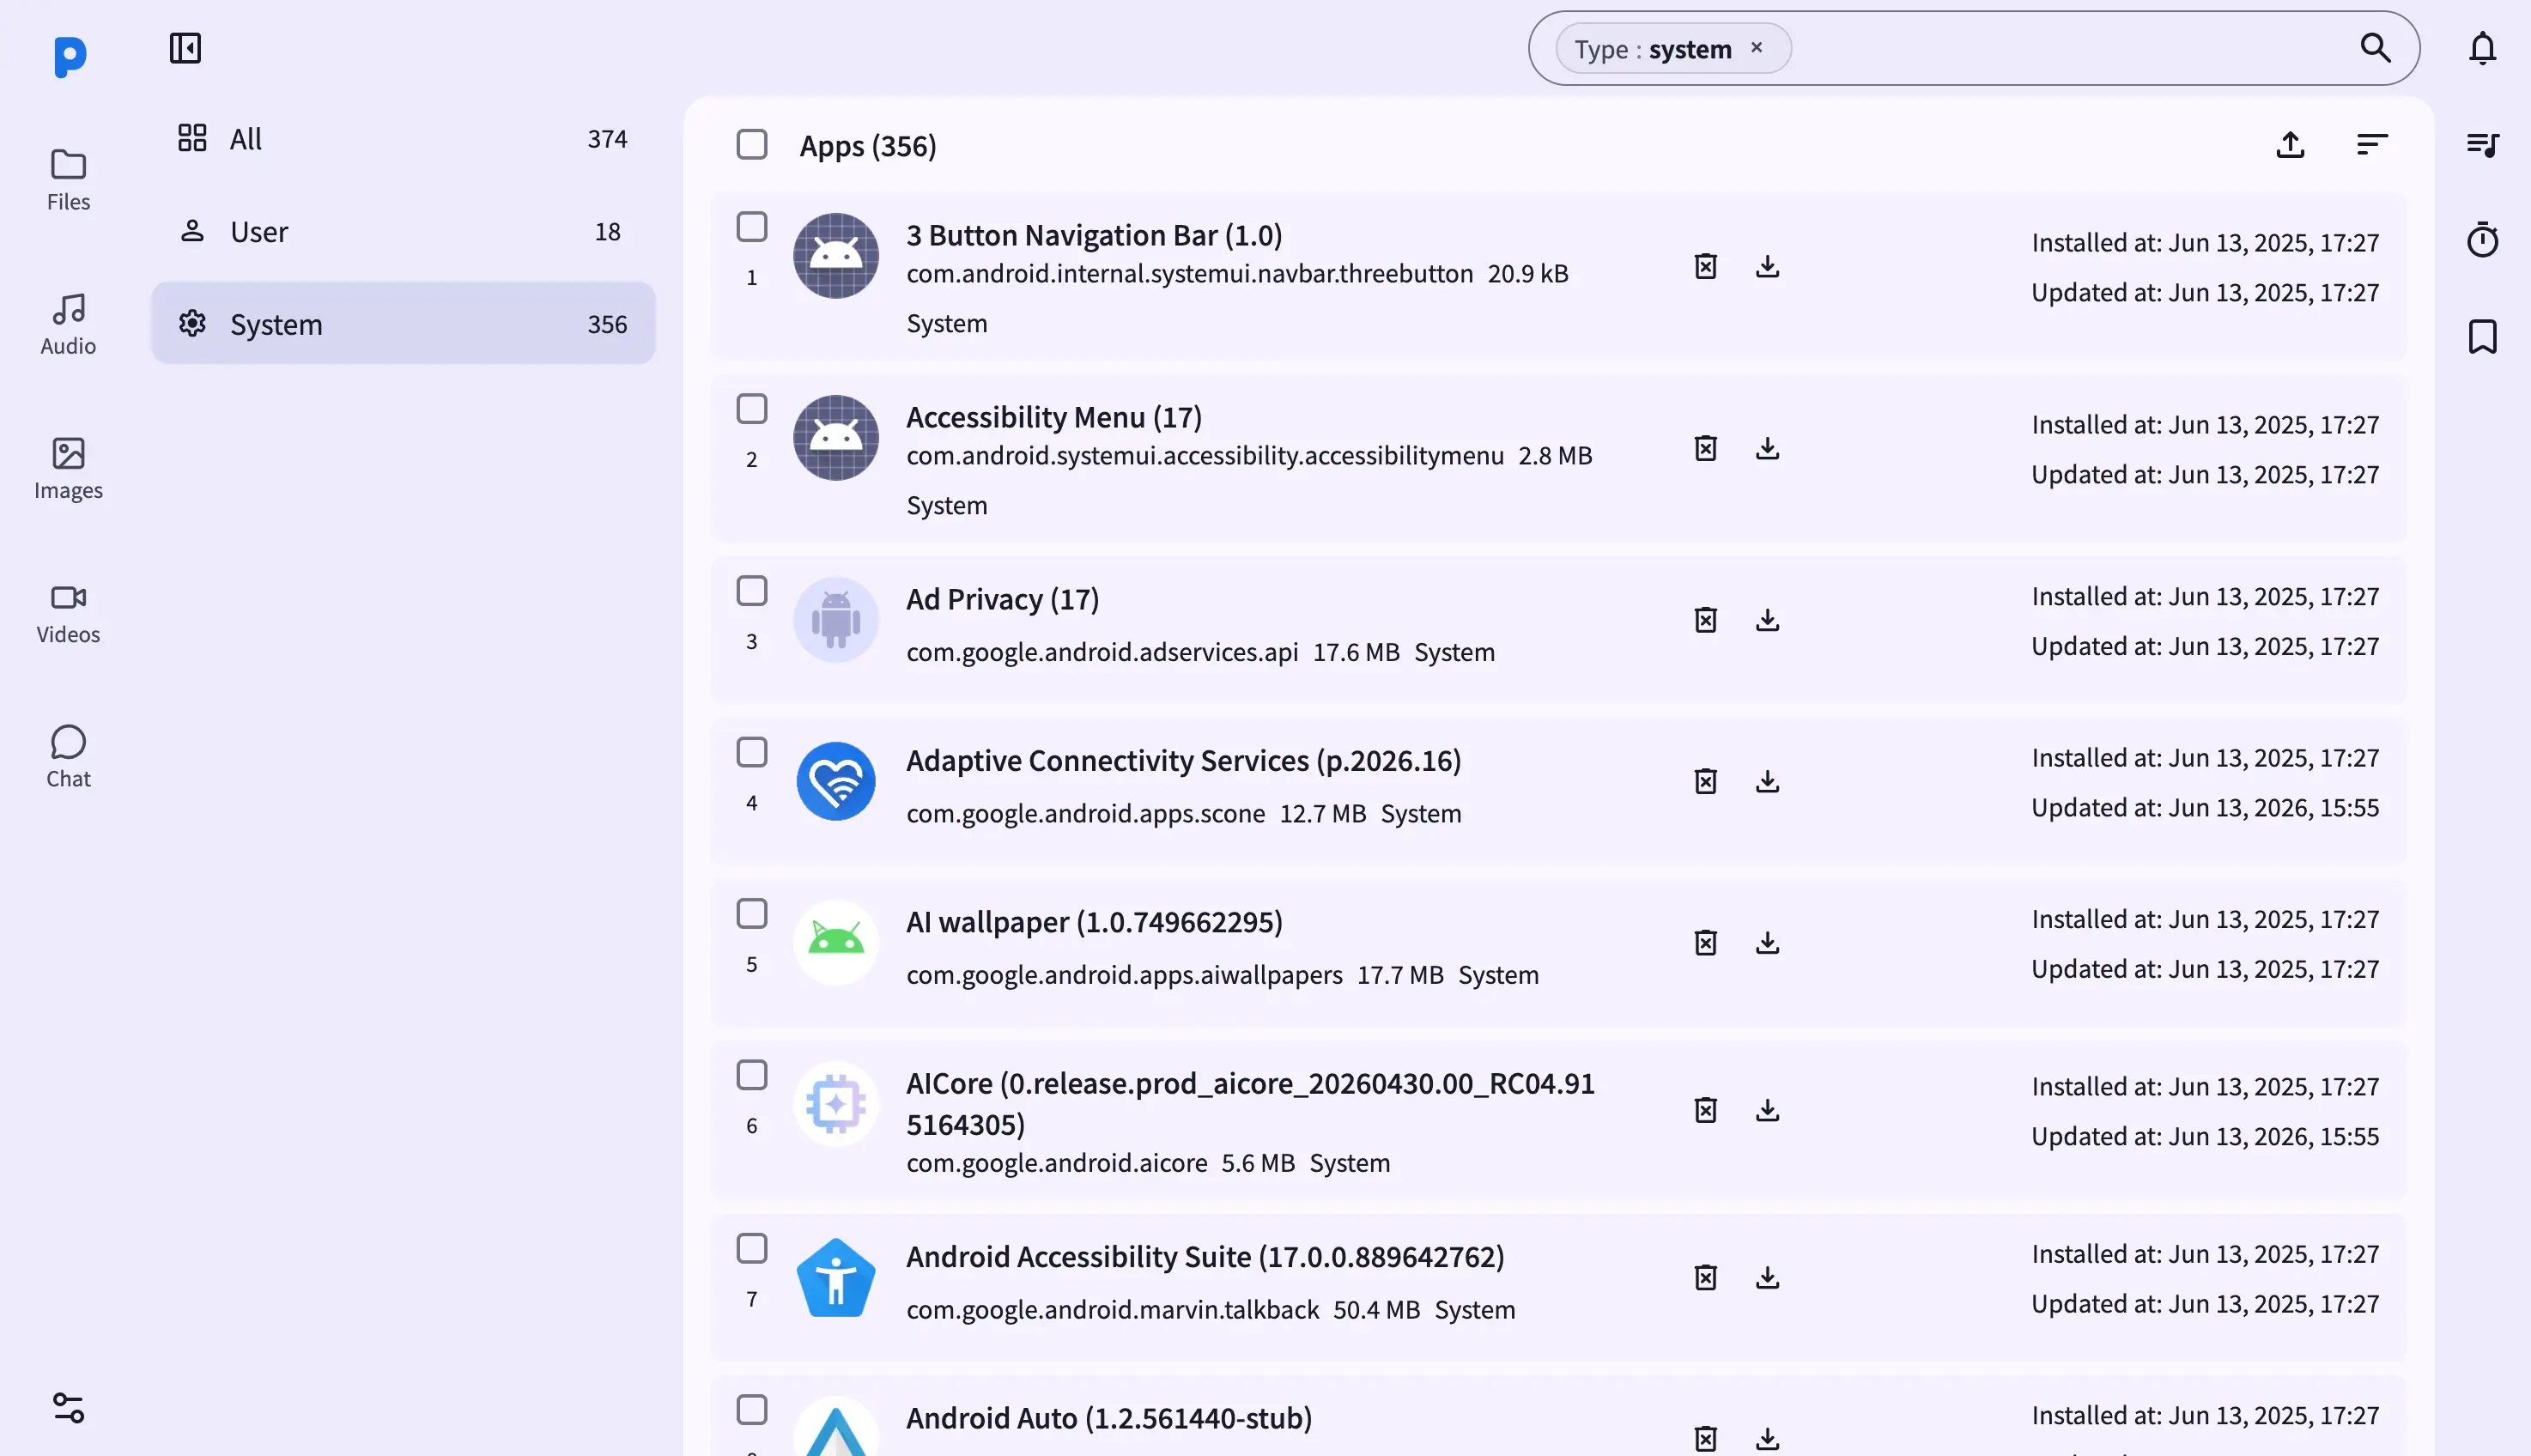
Task: Check the Android Accessibility Suite checkbox
Action: (751, 1248)
